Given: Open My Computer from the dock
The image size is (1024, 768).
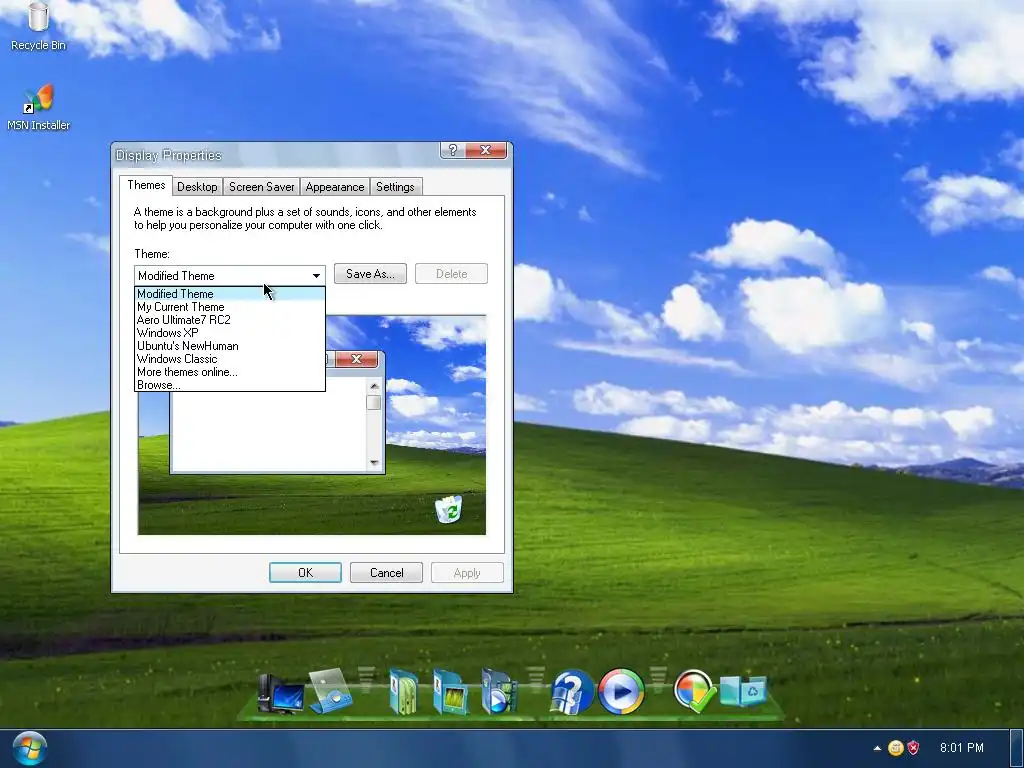Looking at the screenshot, I should pyautogui.click(x=280, y=694).
